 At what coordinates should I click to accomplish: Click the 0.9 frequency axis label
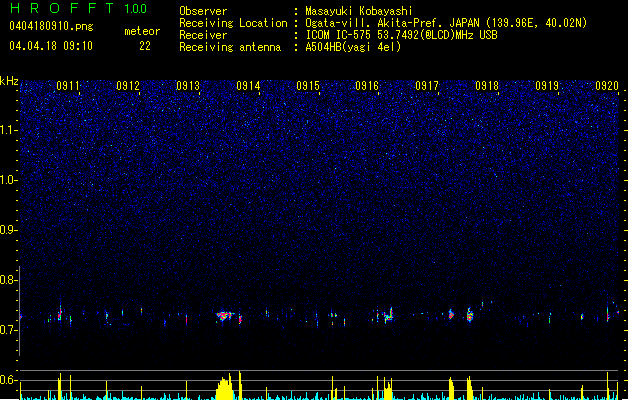coord(8,230)
